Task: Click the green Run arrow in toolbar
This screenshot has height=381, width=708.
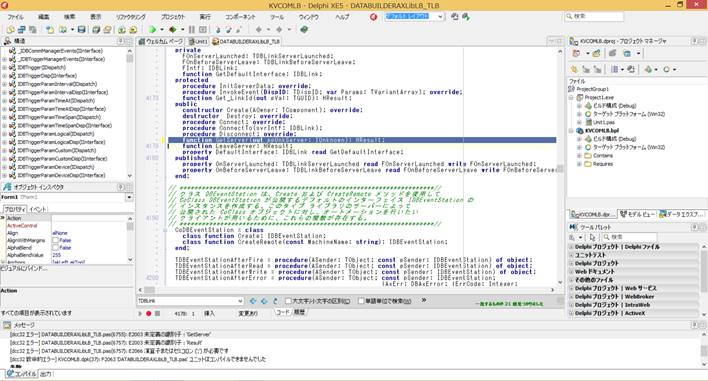Action: (152, 30)
